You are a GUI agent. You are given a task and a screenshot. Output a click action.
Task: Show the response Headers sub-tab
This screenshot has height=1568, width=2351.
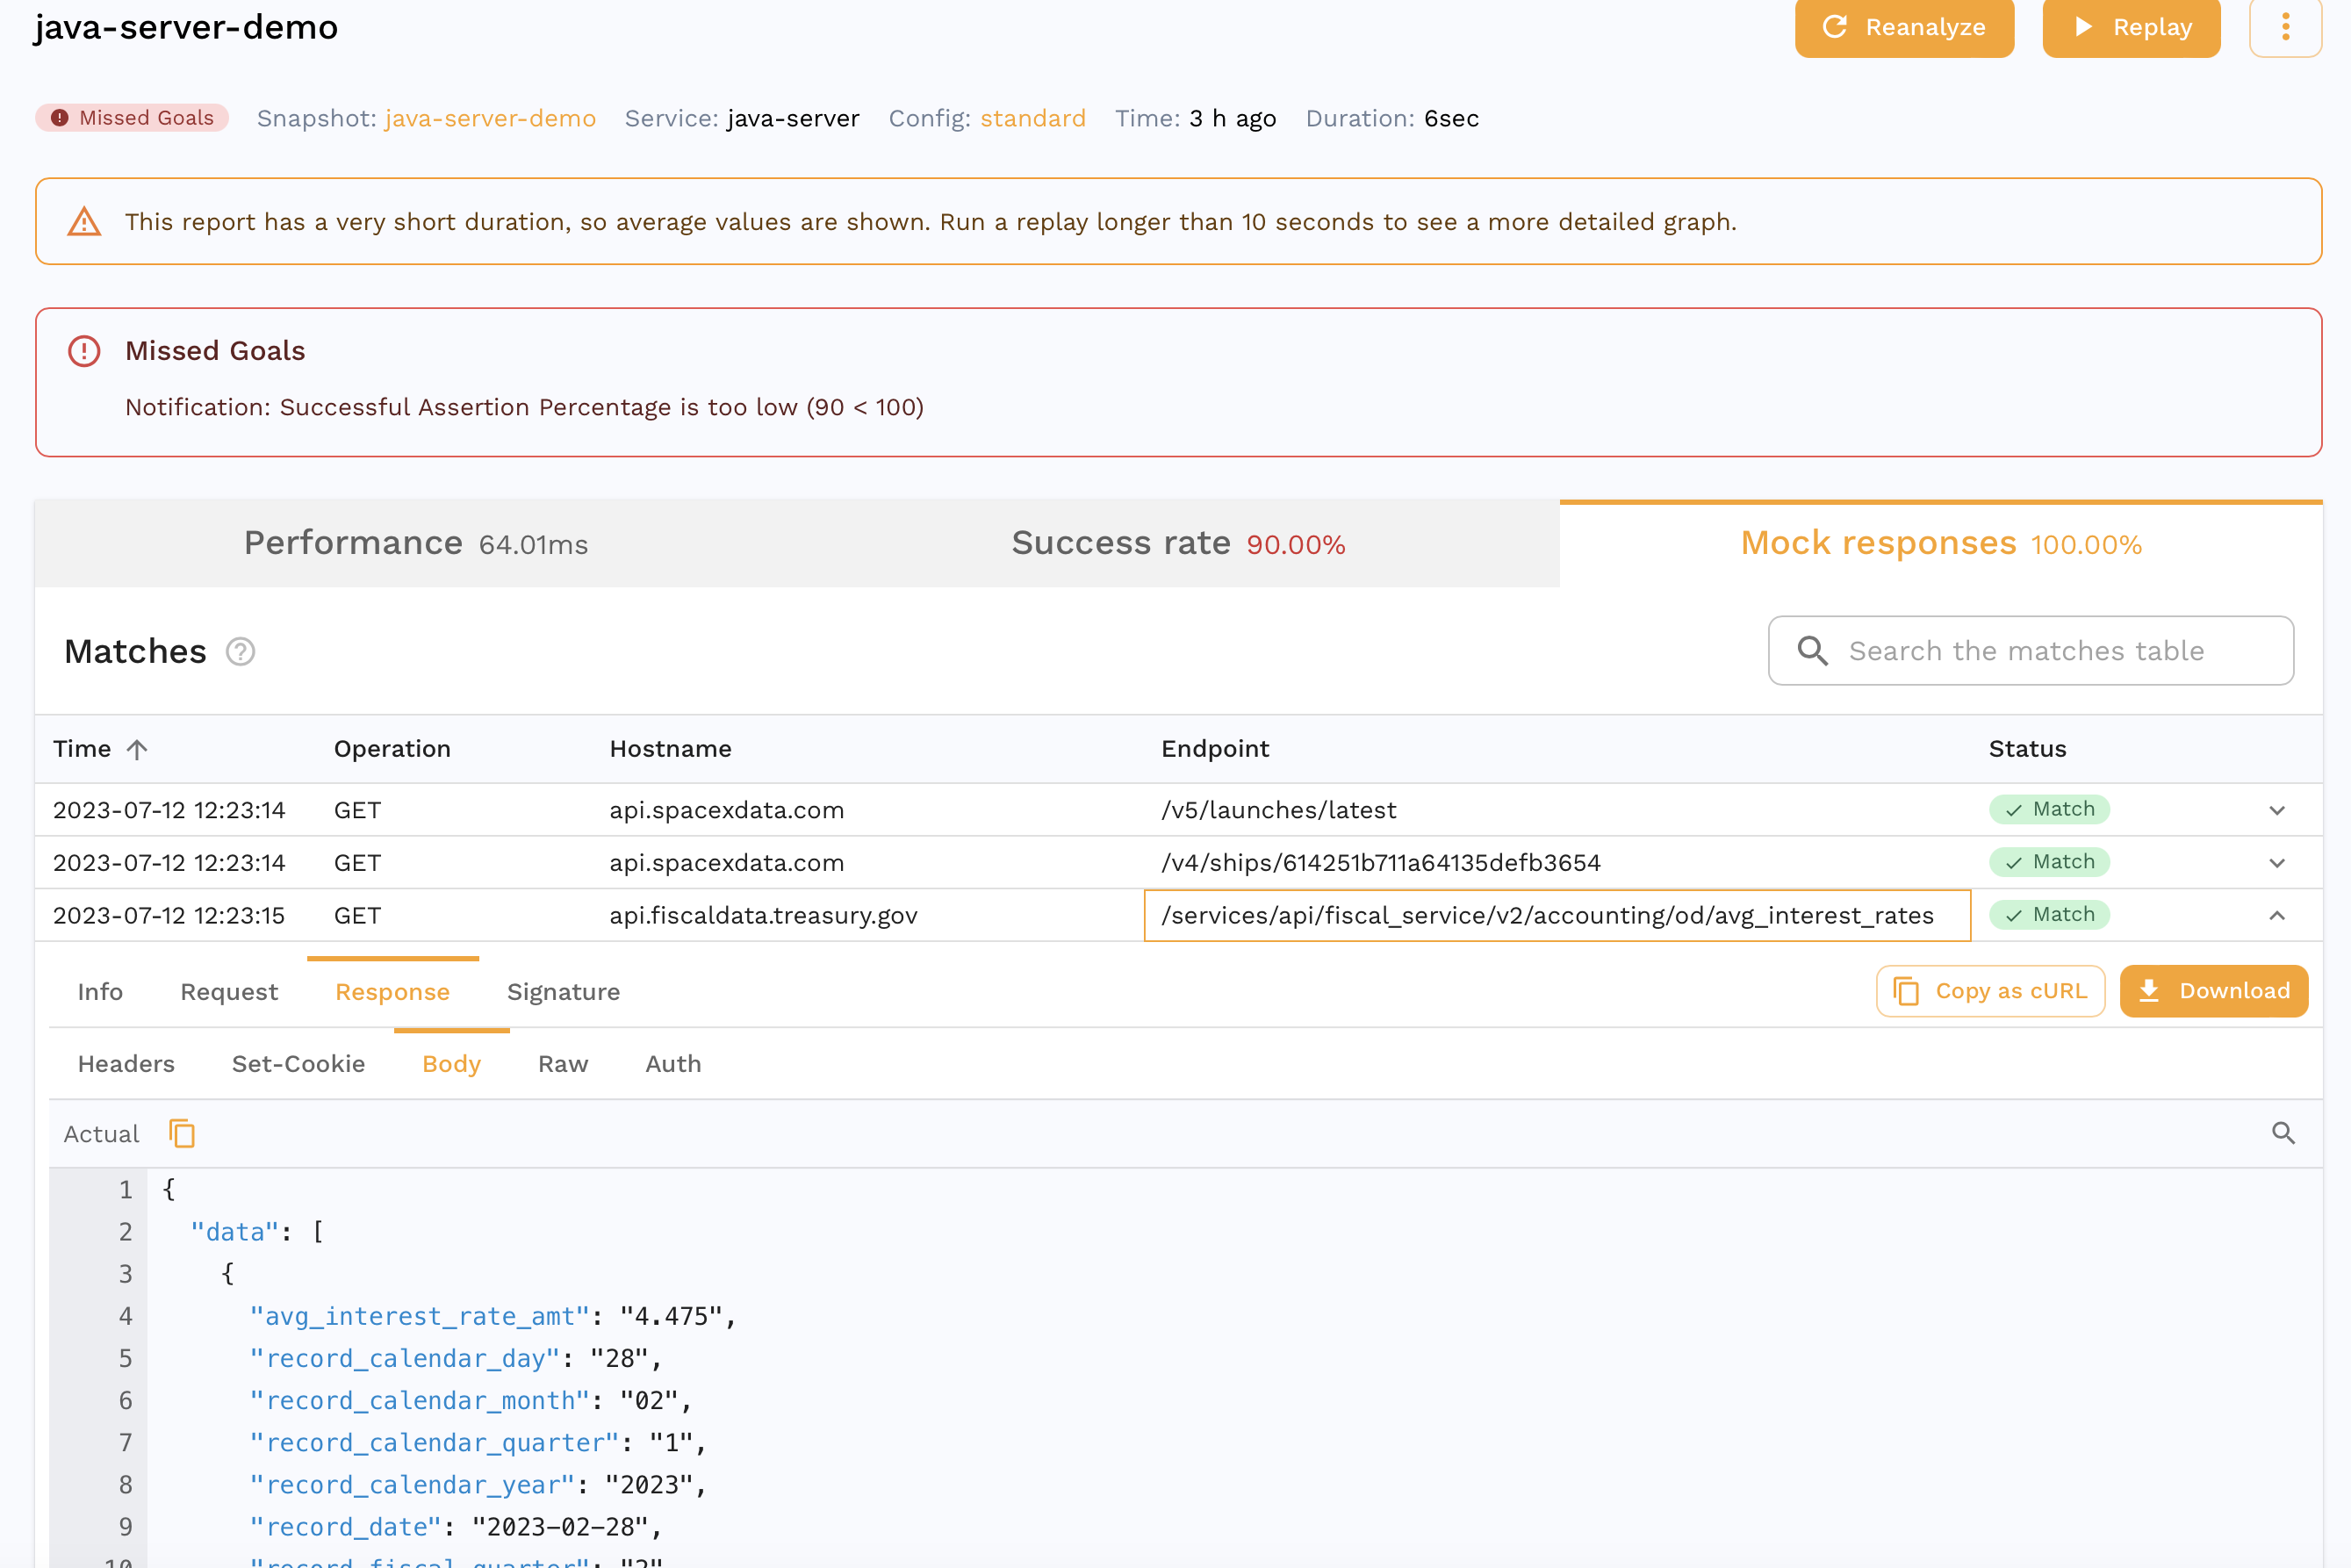126,1064
